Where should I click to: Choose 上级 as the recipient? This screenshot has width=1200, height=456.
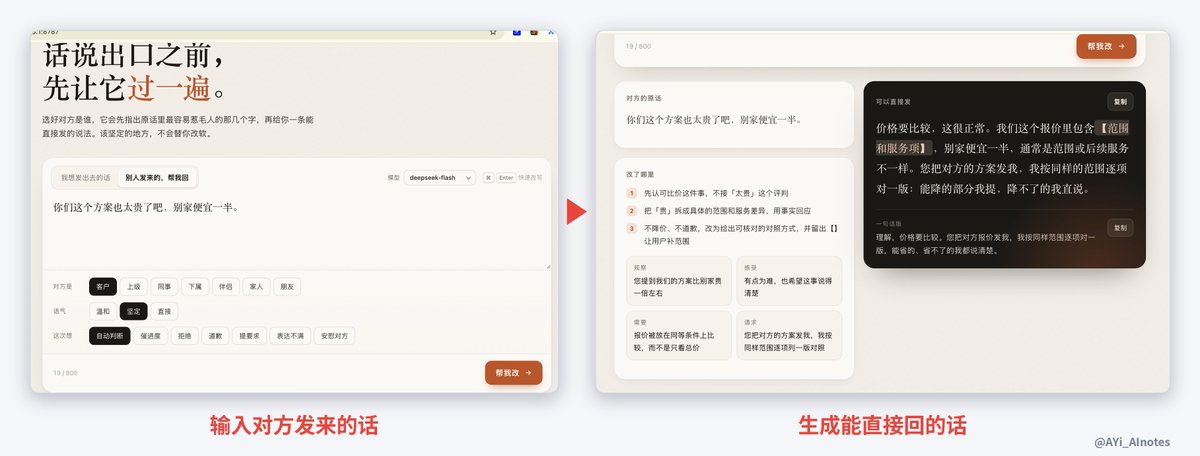pos(134,286)
